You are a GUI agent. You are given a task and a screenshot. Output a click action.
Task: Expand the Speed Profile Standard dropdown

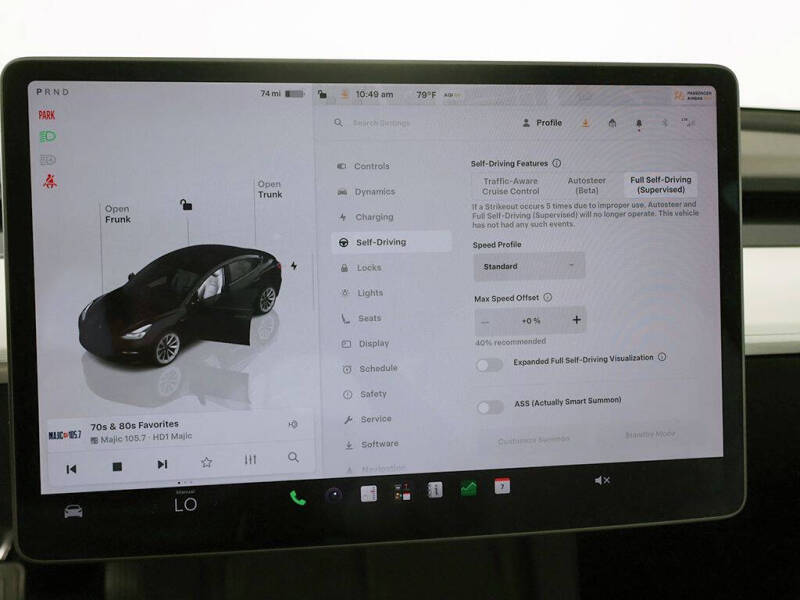click(x=529, y=266)
